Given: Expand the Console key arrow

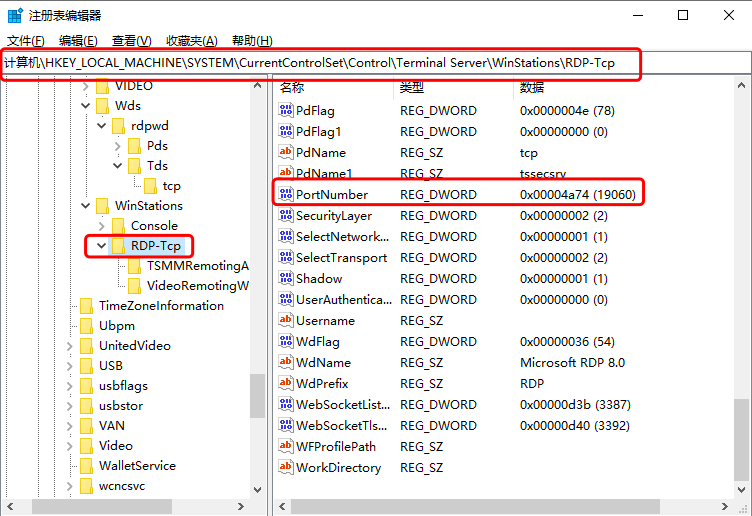Looking at the screenshot, I should coord(101,226).
